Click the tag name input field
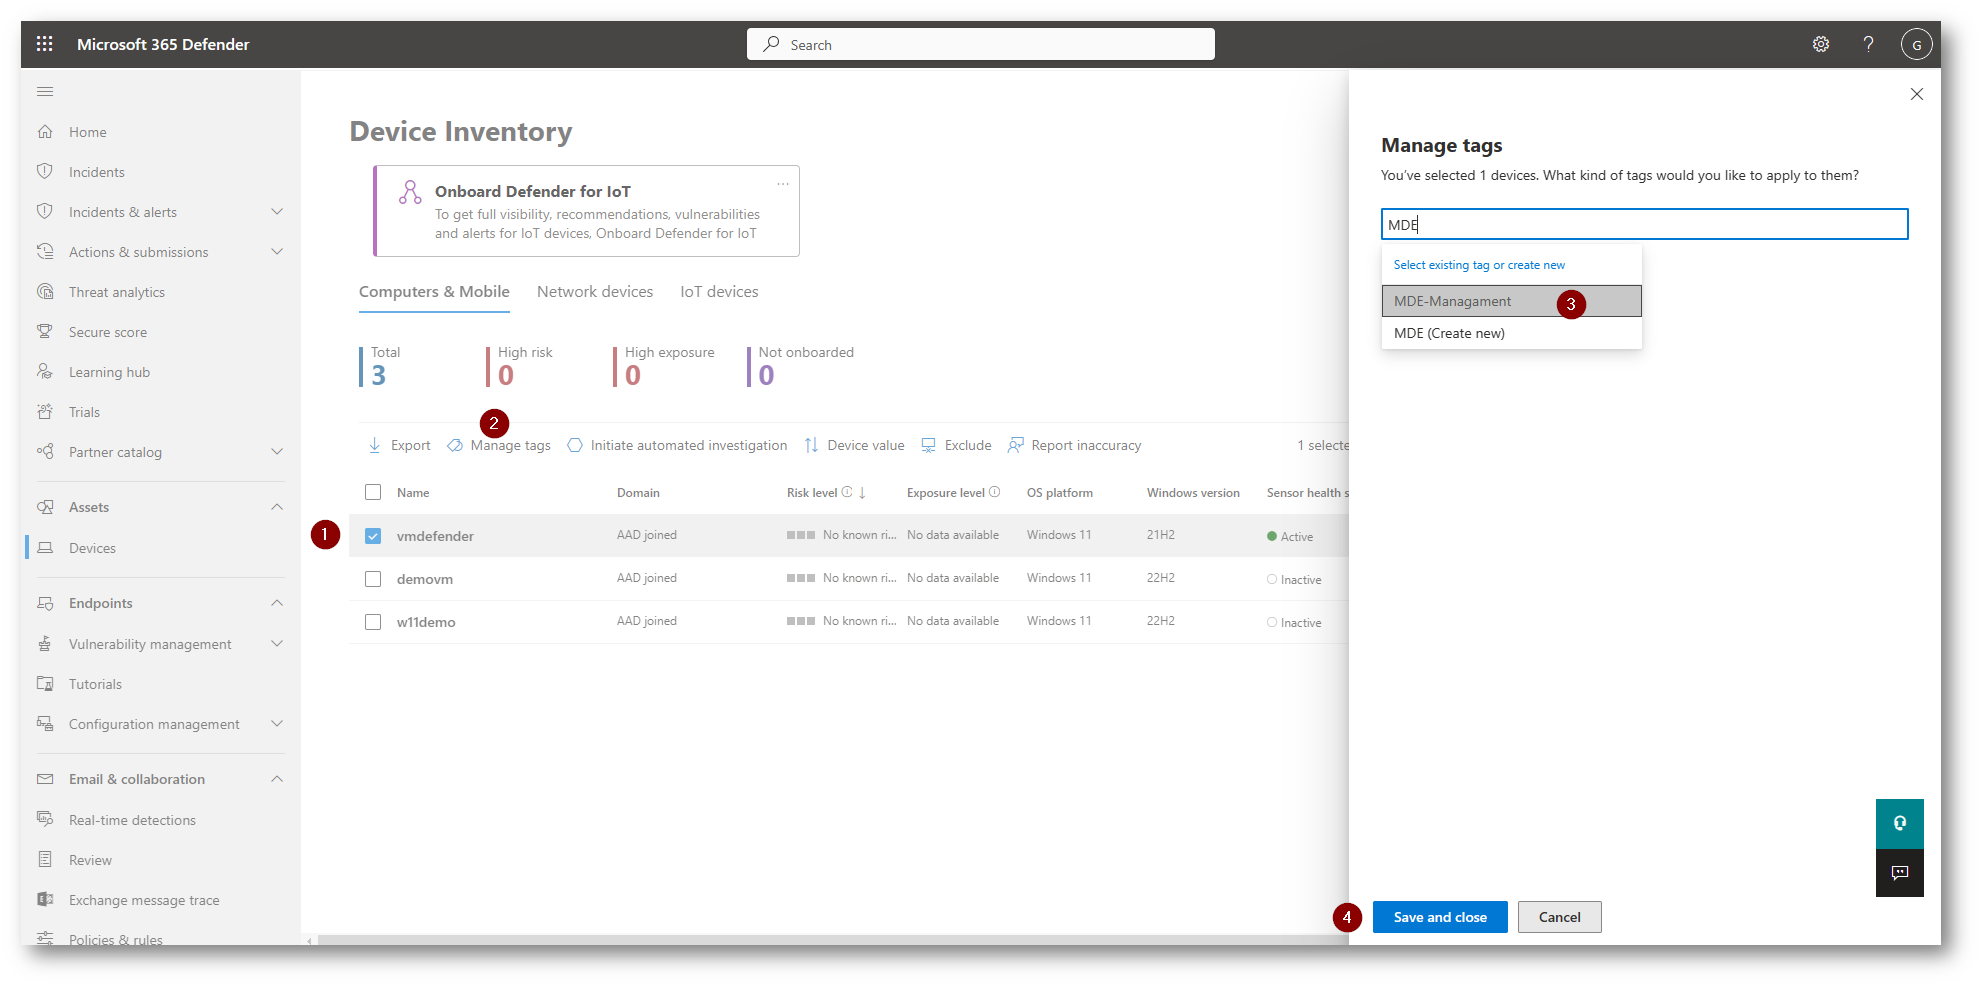This screenshot has width=1983, height=987. (1644, 224)
